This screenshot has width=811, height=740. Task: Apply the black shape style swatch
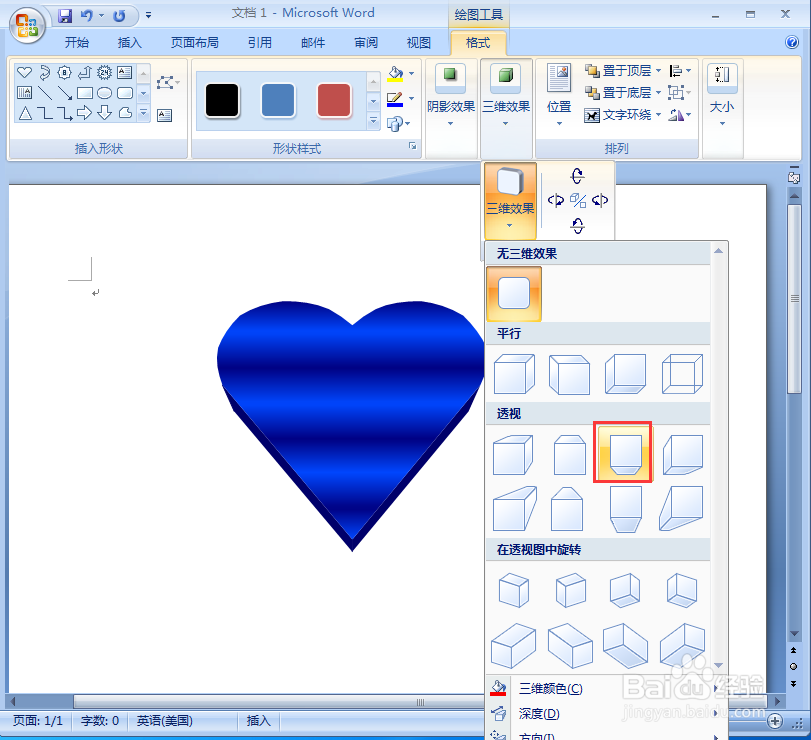[222, 100]
